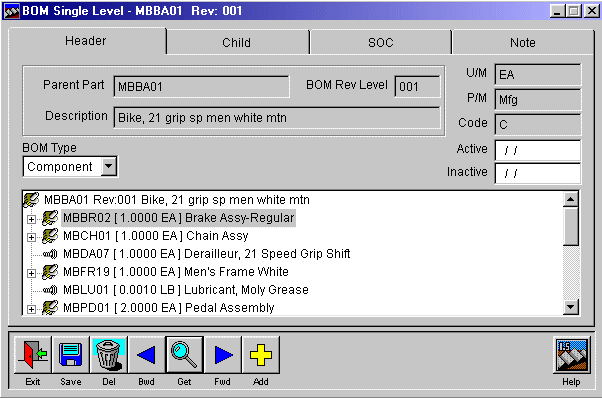Select tree row MBFR19 Men's Frame White
Screen dimensions: 602x398
175,272
